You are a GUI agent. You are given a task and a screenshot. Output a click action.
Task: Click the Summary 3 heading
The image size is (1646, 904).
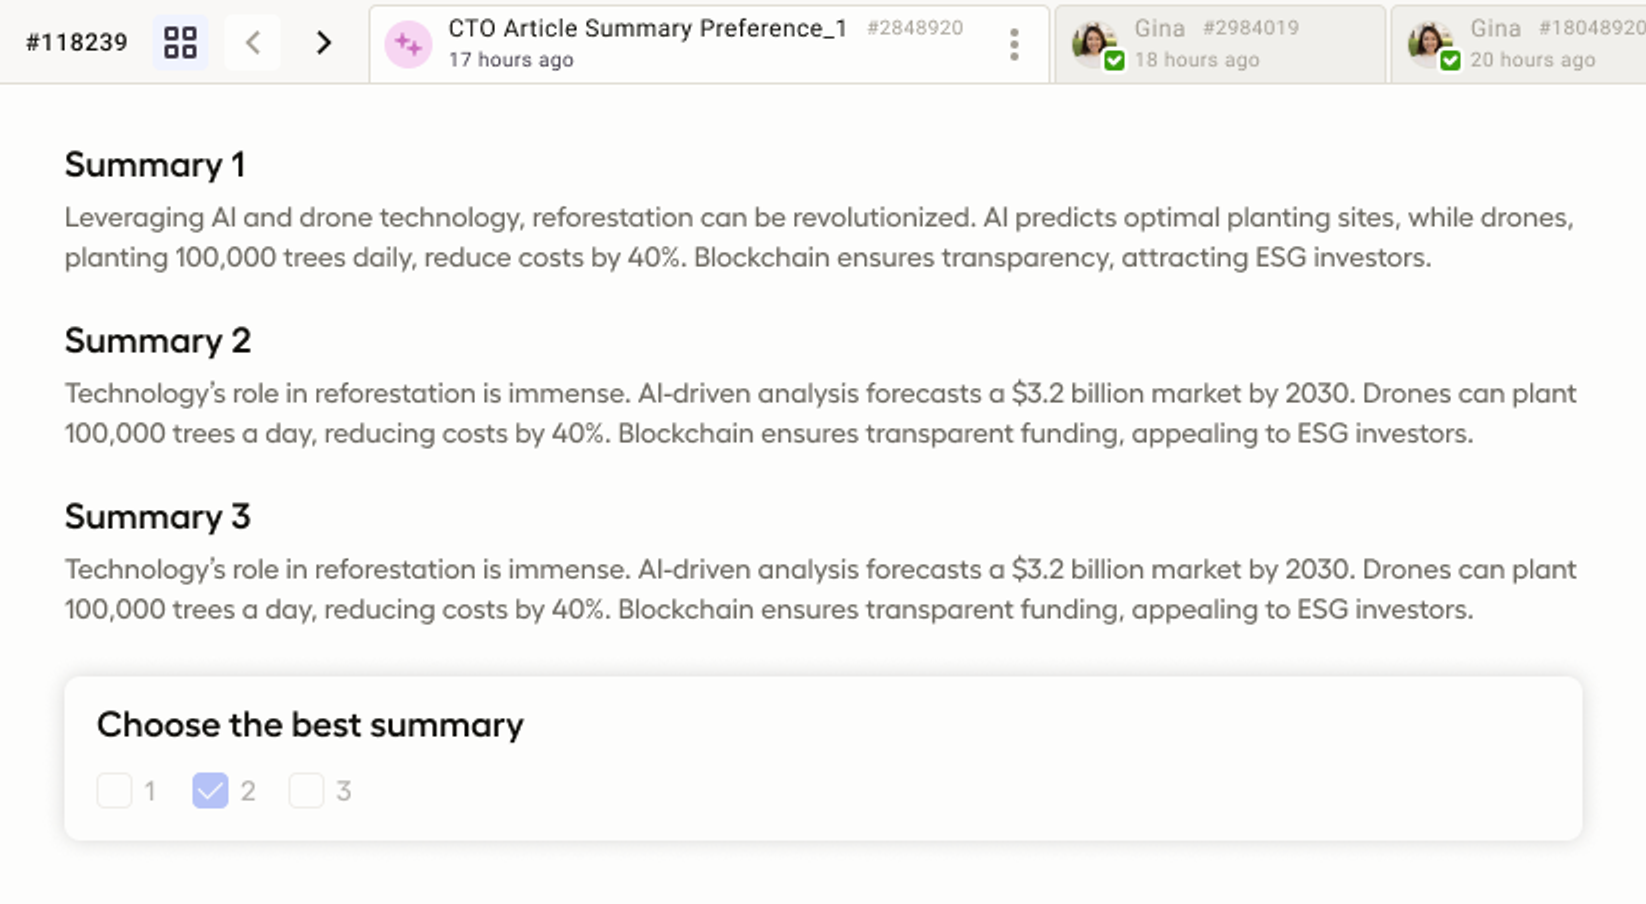pos(158,517)
